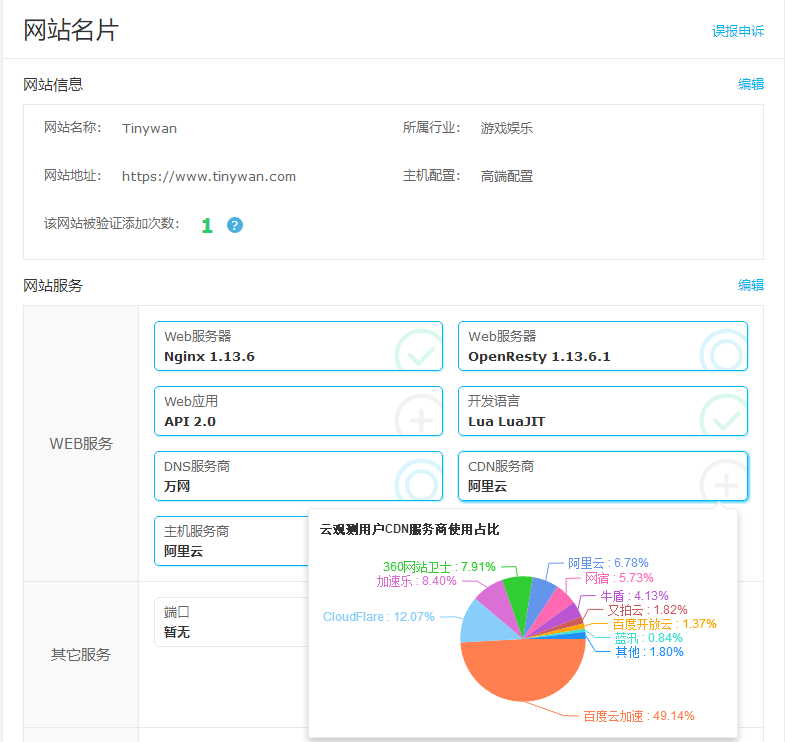The width and height of the screenshot is (785, 742).
Task: Click the blue help question mark icon
Action: (x=234, y=225)
